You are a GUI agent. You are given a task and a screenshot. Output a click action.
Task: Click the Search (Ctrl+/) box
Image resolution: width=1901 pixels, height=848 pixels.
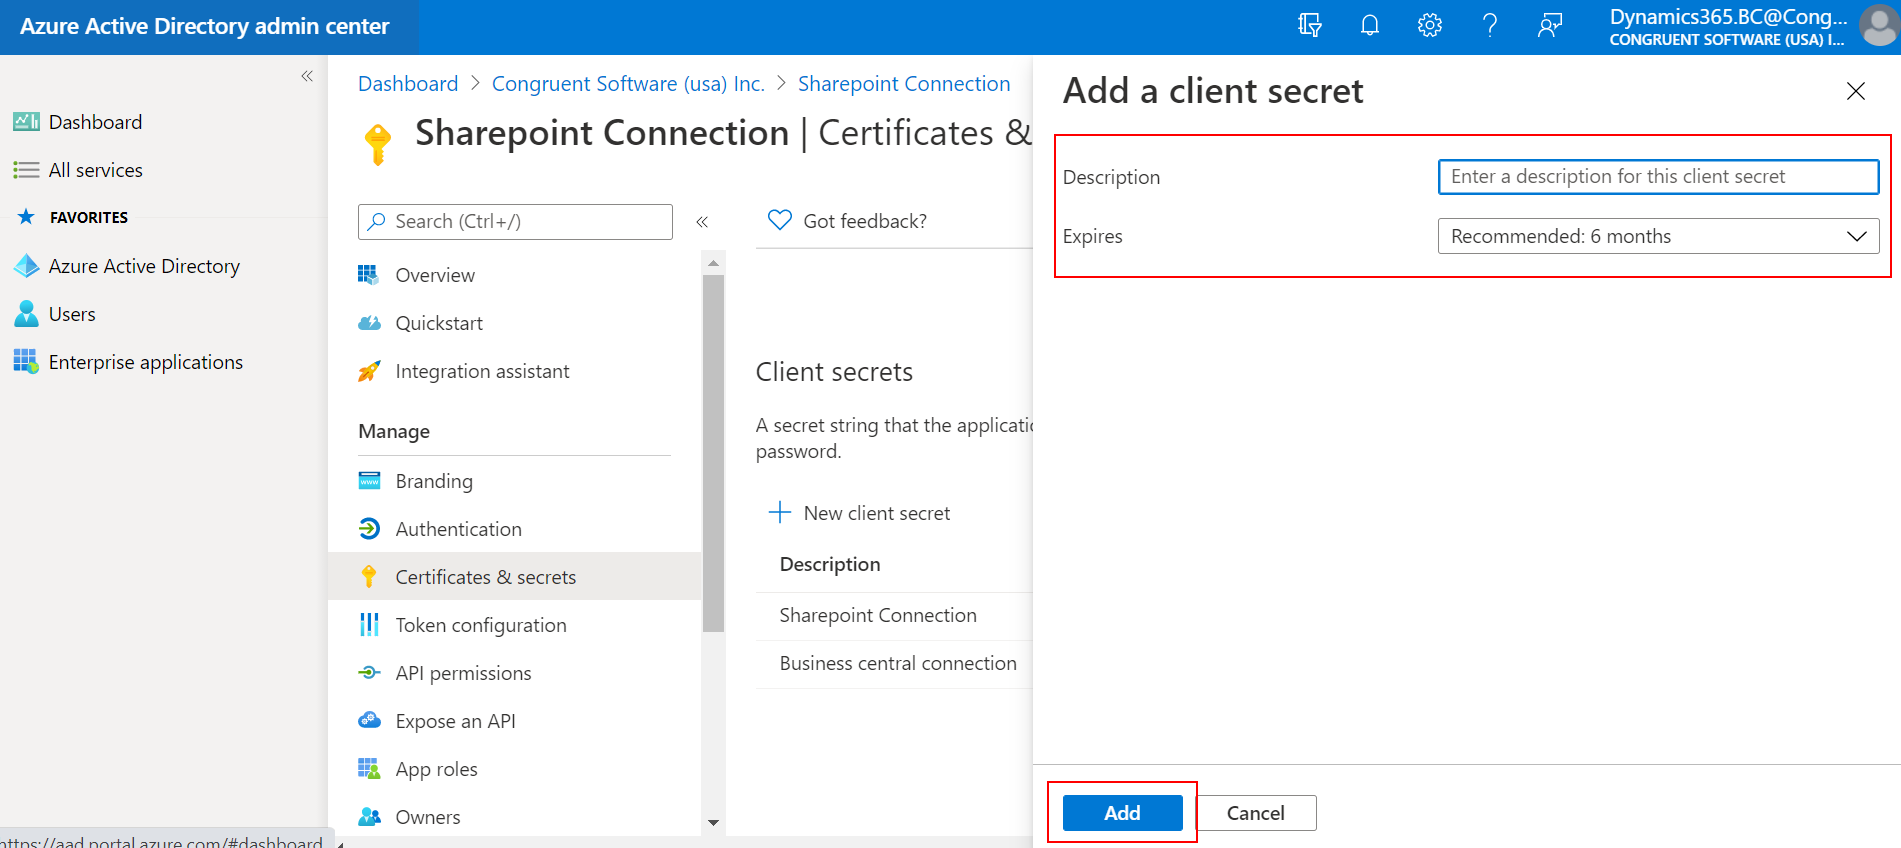point(515,222)
